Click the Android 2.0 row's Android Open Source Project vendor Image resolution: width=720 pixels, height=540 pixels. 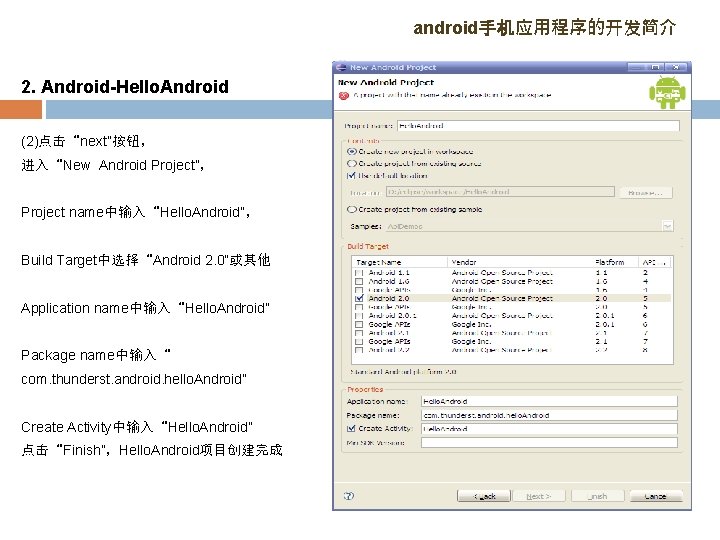tap(502, 298)
